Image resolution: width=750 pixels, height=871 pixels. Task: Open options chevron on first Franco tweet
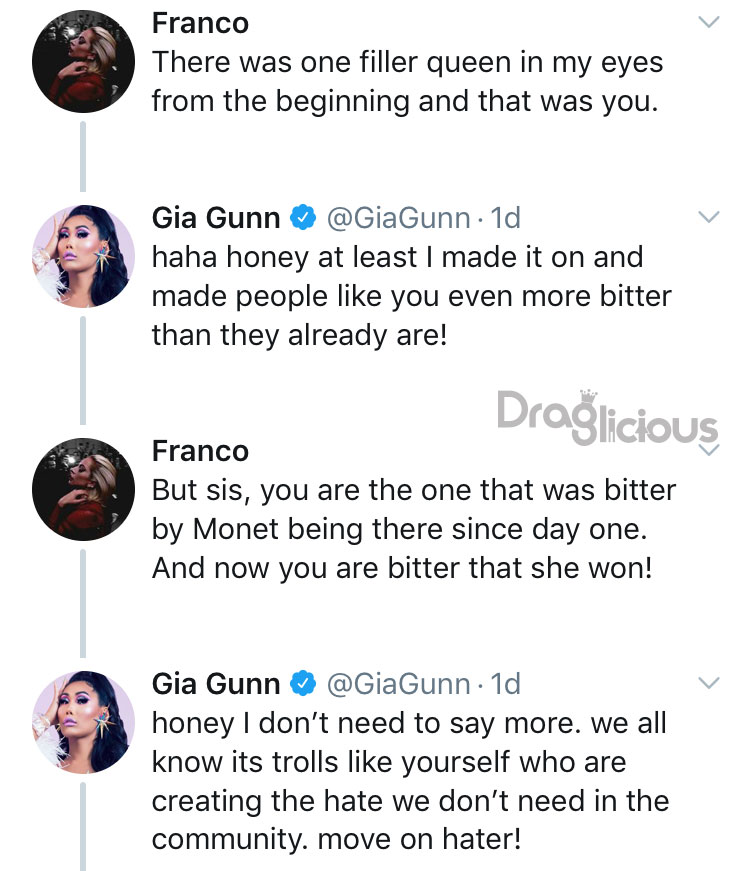709,22
